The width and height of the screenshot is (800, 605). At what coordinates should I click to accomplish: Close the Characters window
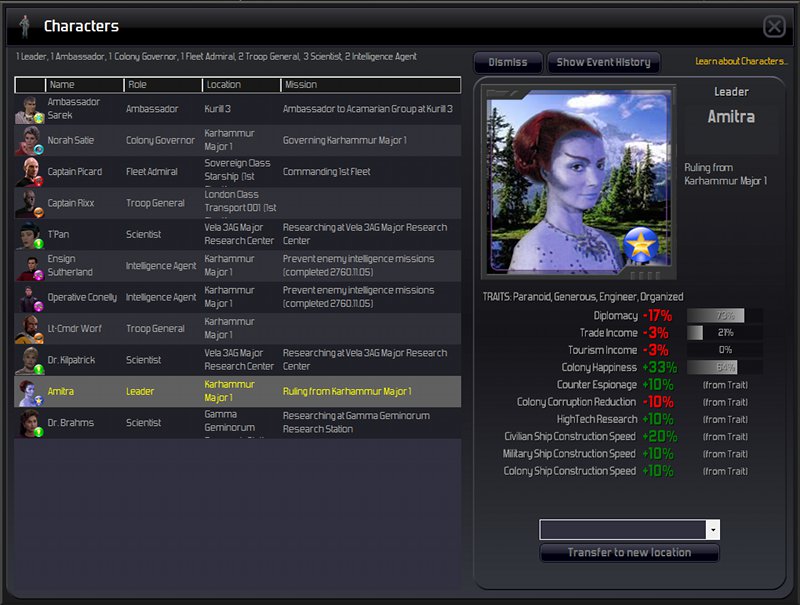774,26
